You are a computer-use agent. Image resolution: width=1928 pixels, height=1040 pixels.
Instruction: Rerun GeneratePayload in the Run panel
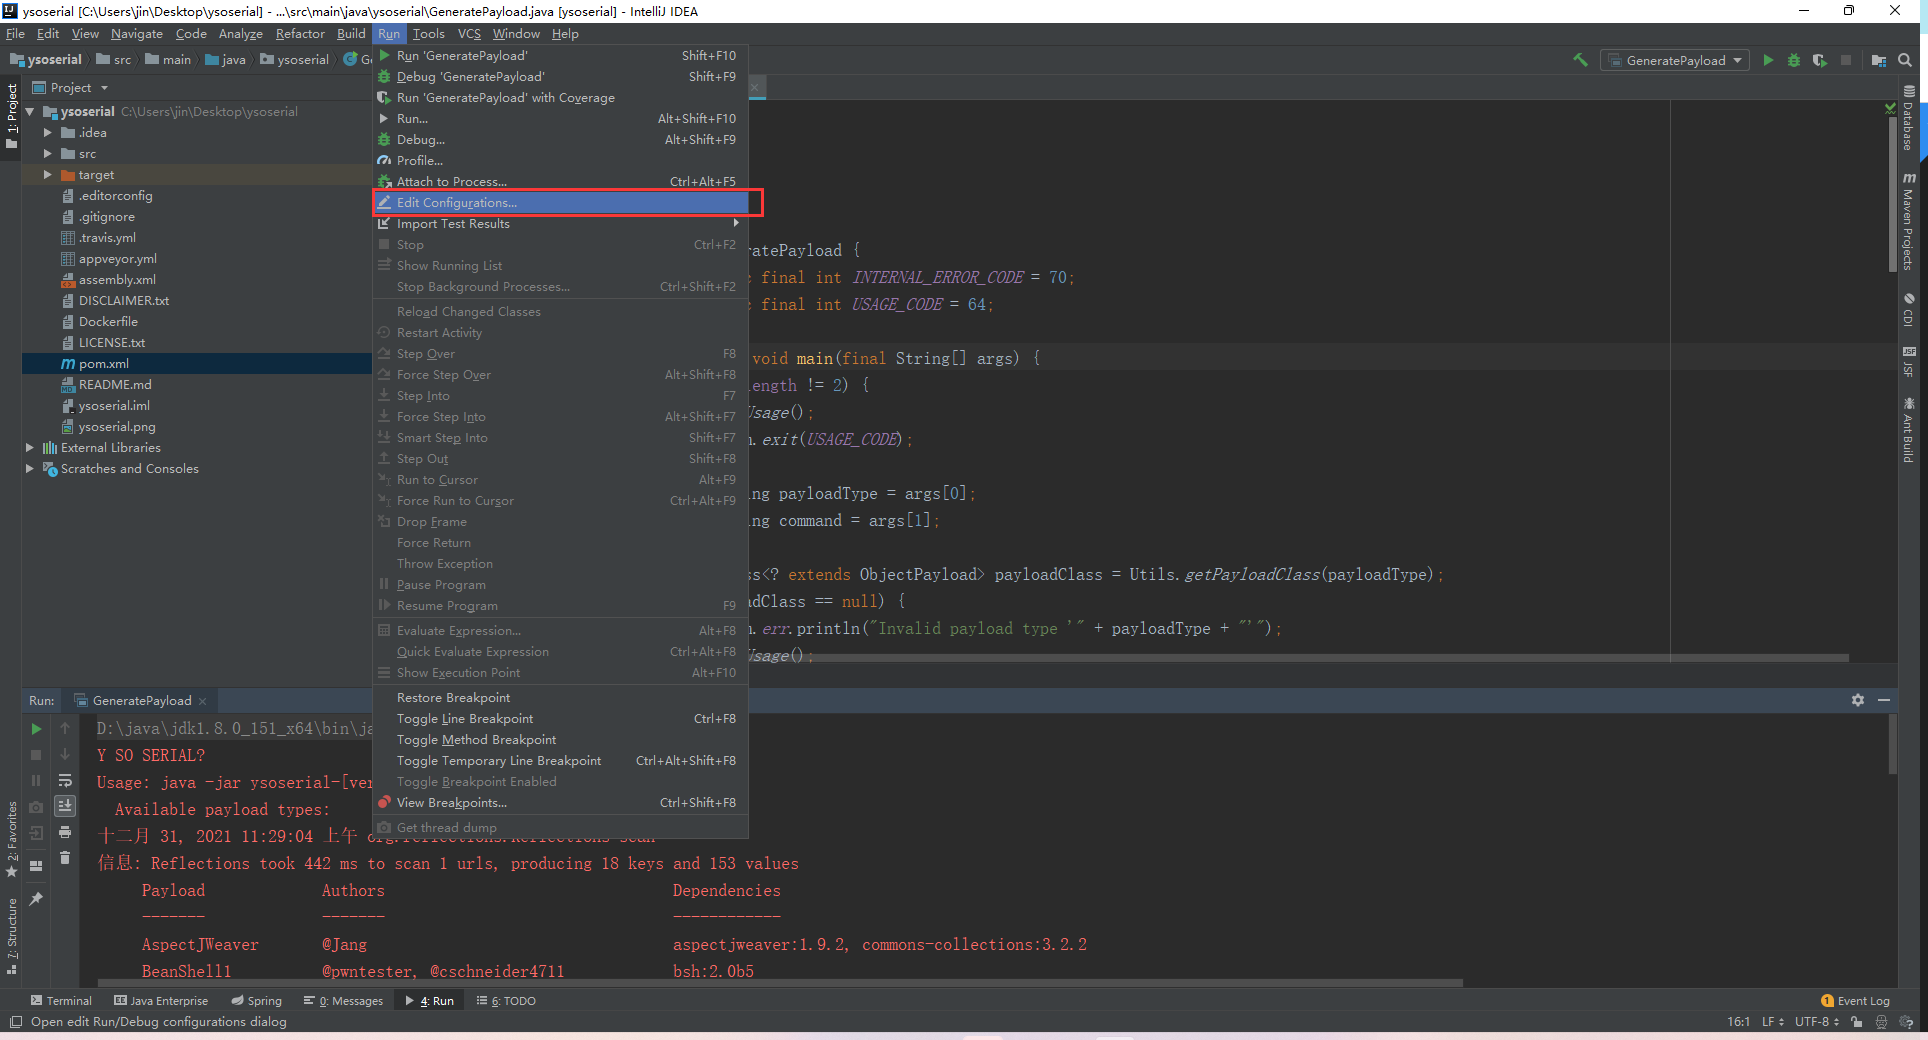click(36, 729)
